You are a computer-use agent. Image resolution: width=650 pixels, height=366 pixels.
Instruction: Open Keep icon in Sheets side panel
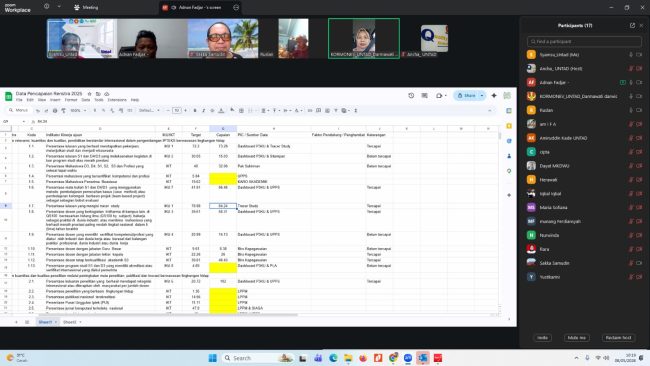(509, 126)
